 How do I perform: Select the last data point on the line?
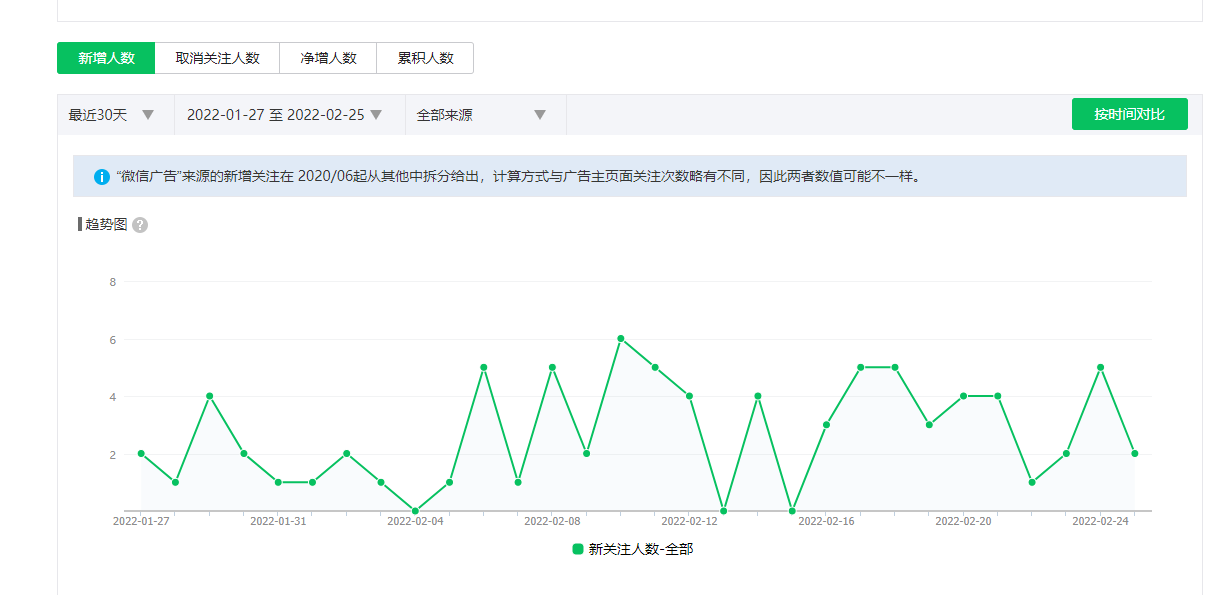1134,453
